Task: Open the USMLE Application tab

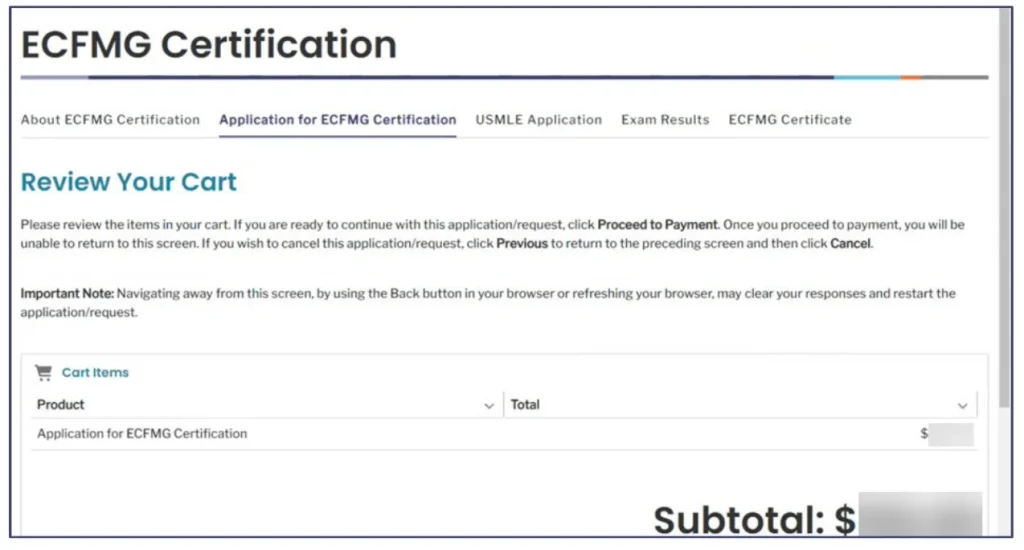Action: (539, 120)
